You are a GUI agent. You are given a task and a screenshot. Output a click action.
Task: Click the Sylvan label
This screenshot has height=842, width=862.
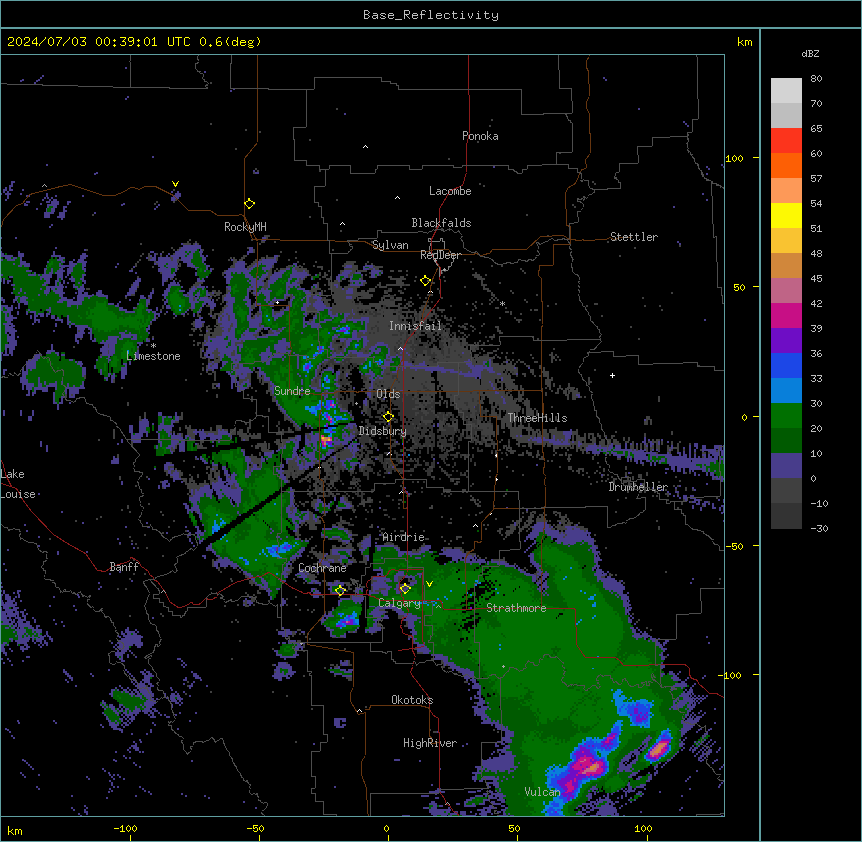[x=390, y=245]
